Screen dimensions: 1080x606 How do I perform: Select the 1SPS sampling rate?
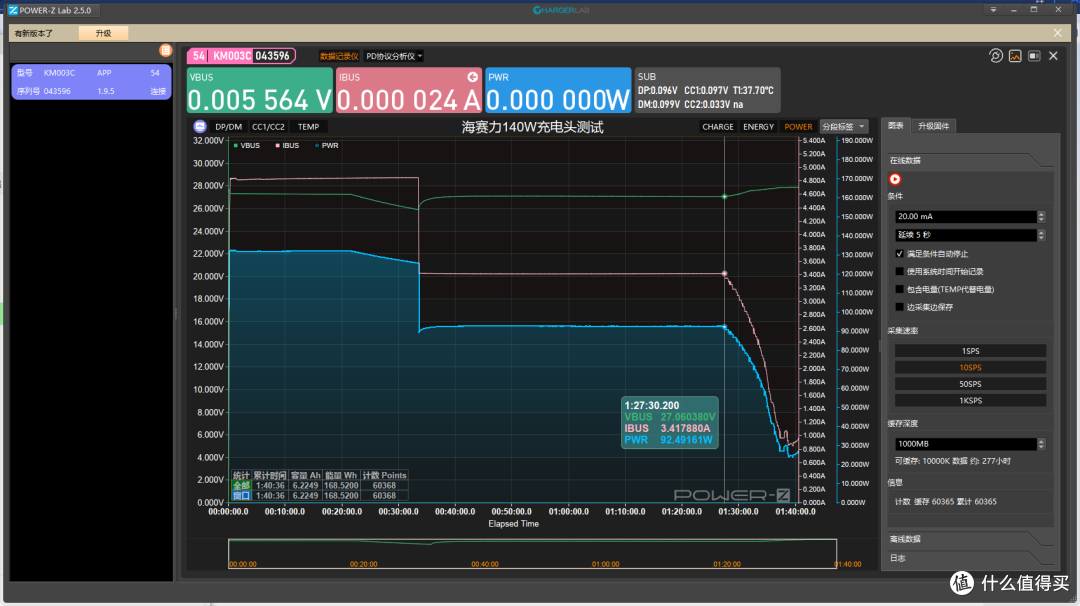(x=970, y=351)
